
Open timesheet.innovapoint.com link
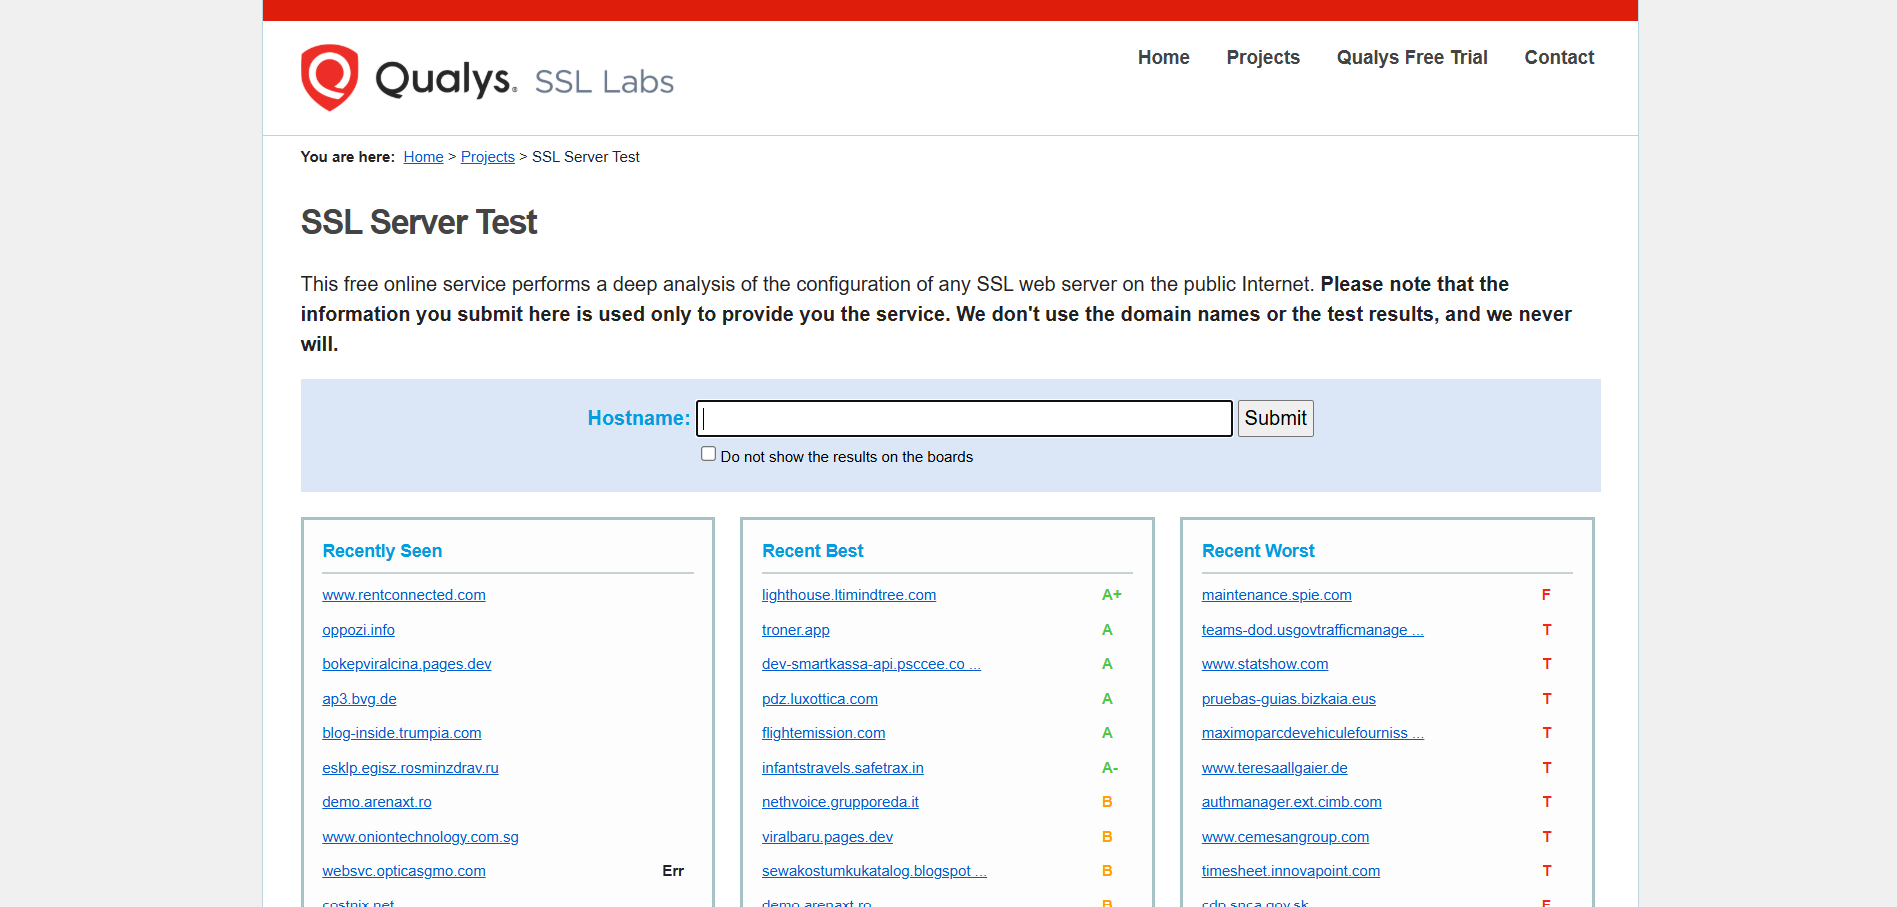(x=1291, y=871)
